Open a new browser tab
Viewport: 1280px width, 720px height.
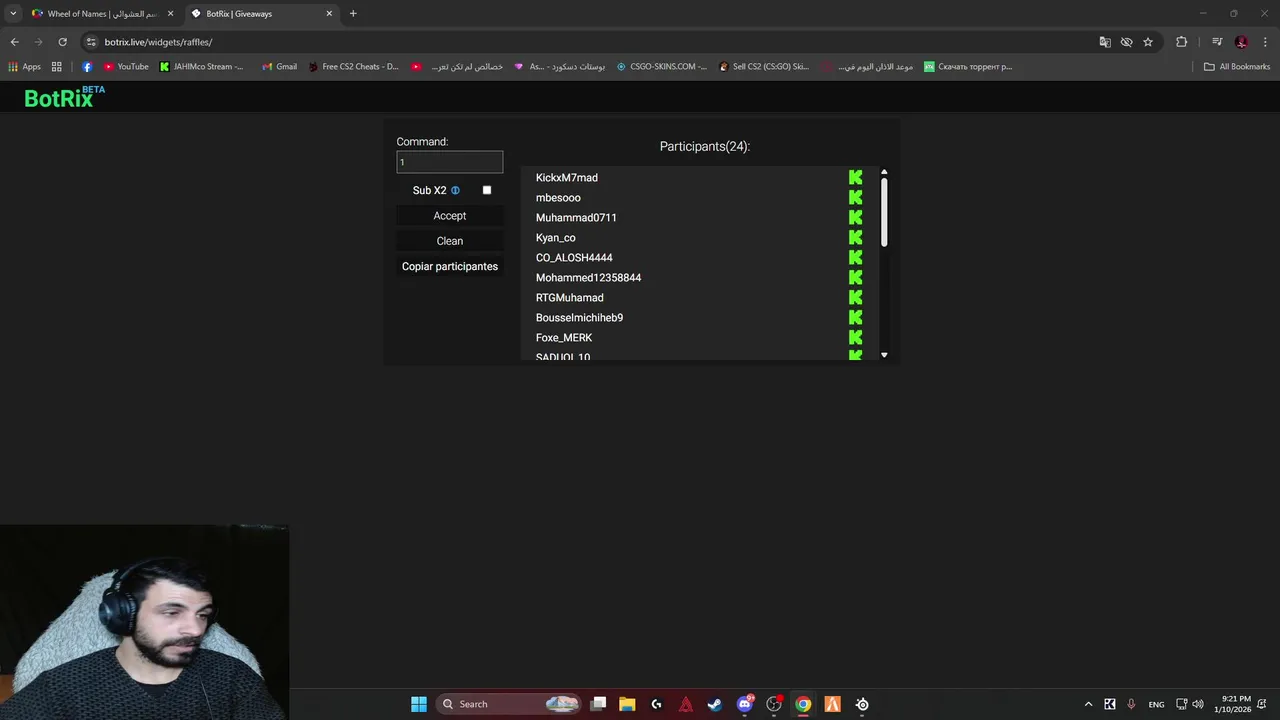click(x=353, y=14)
